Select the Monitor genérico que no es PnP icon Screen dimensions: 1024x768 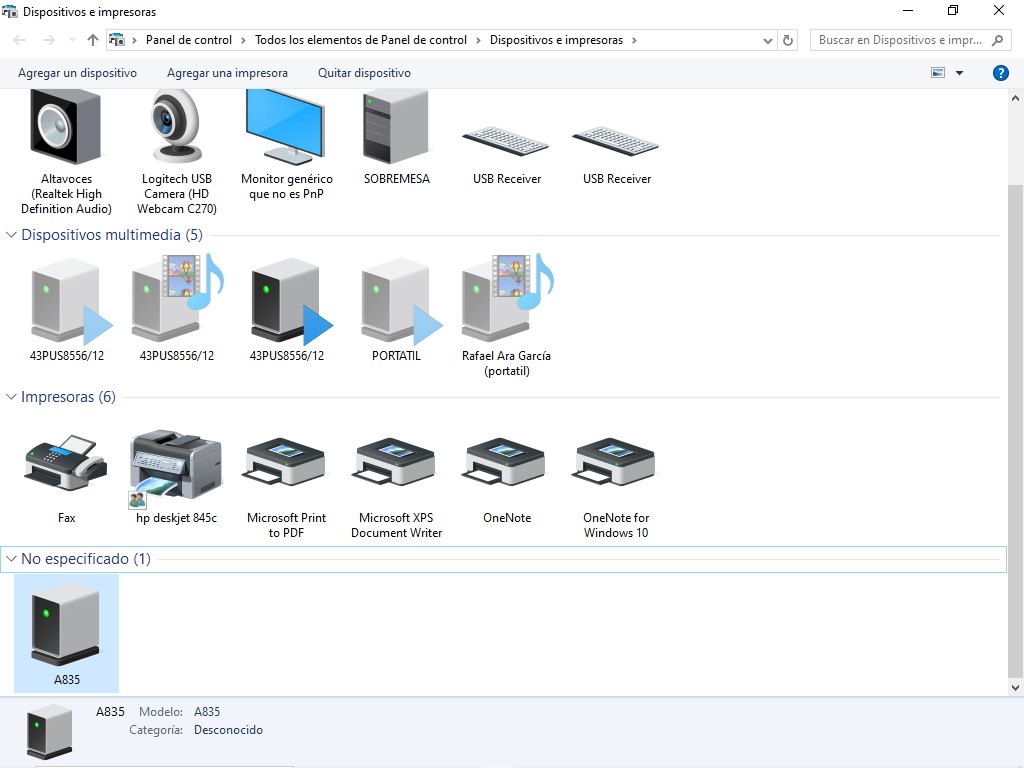286,127
